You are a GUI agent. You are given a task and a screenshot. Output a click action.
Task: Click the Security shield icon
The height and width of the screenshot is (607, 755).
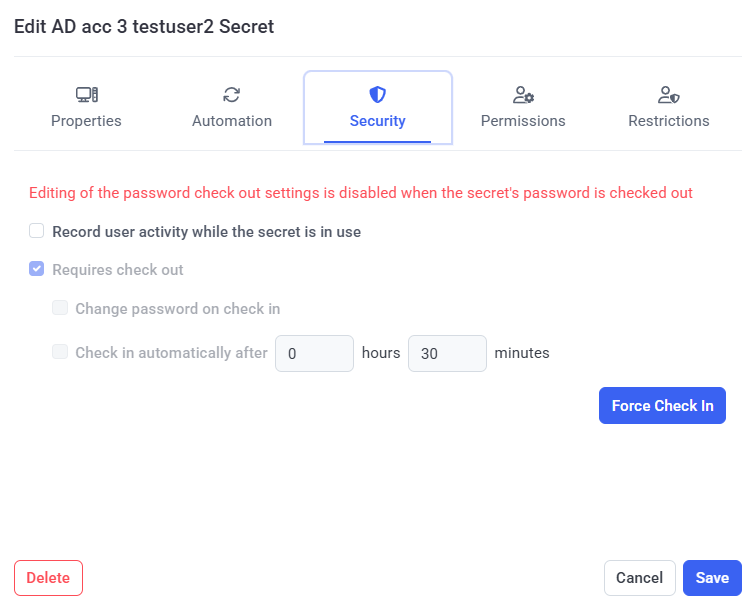pyautogui.click(x=378, y=95)
